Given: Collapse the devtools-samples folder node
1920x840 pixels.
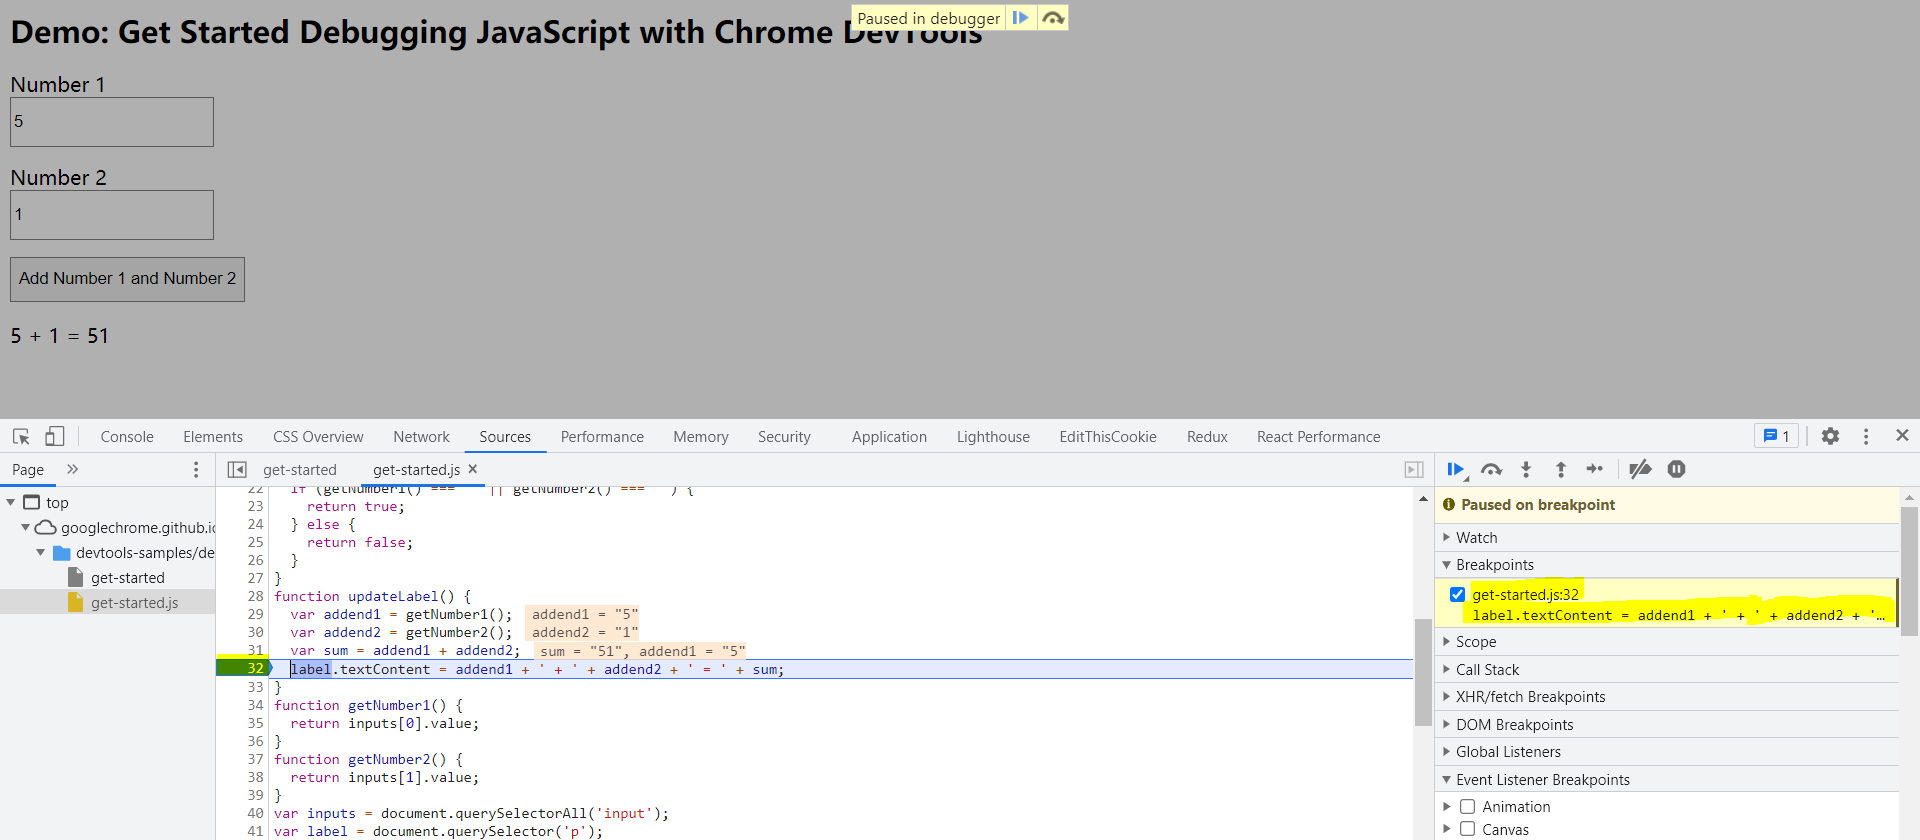Looking at the screenshot, I should (x=40, y=552).
